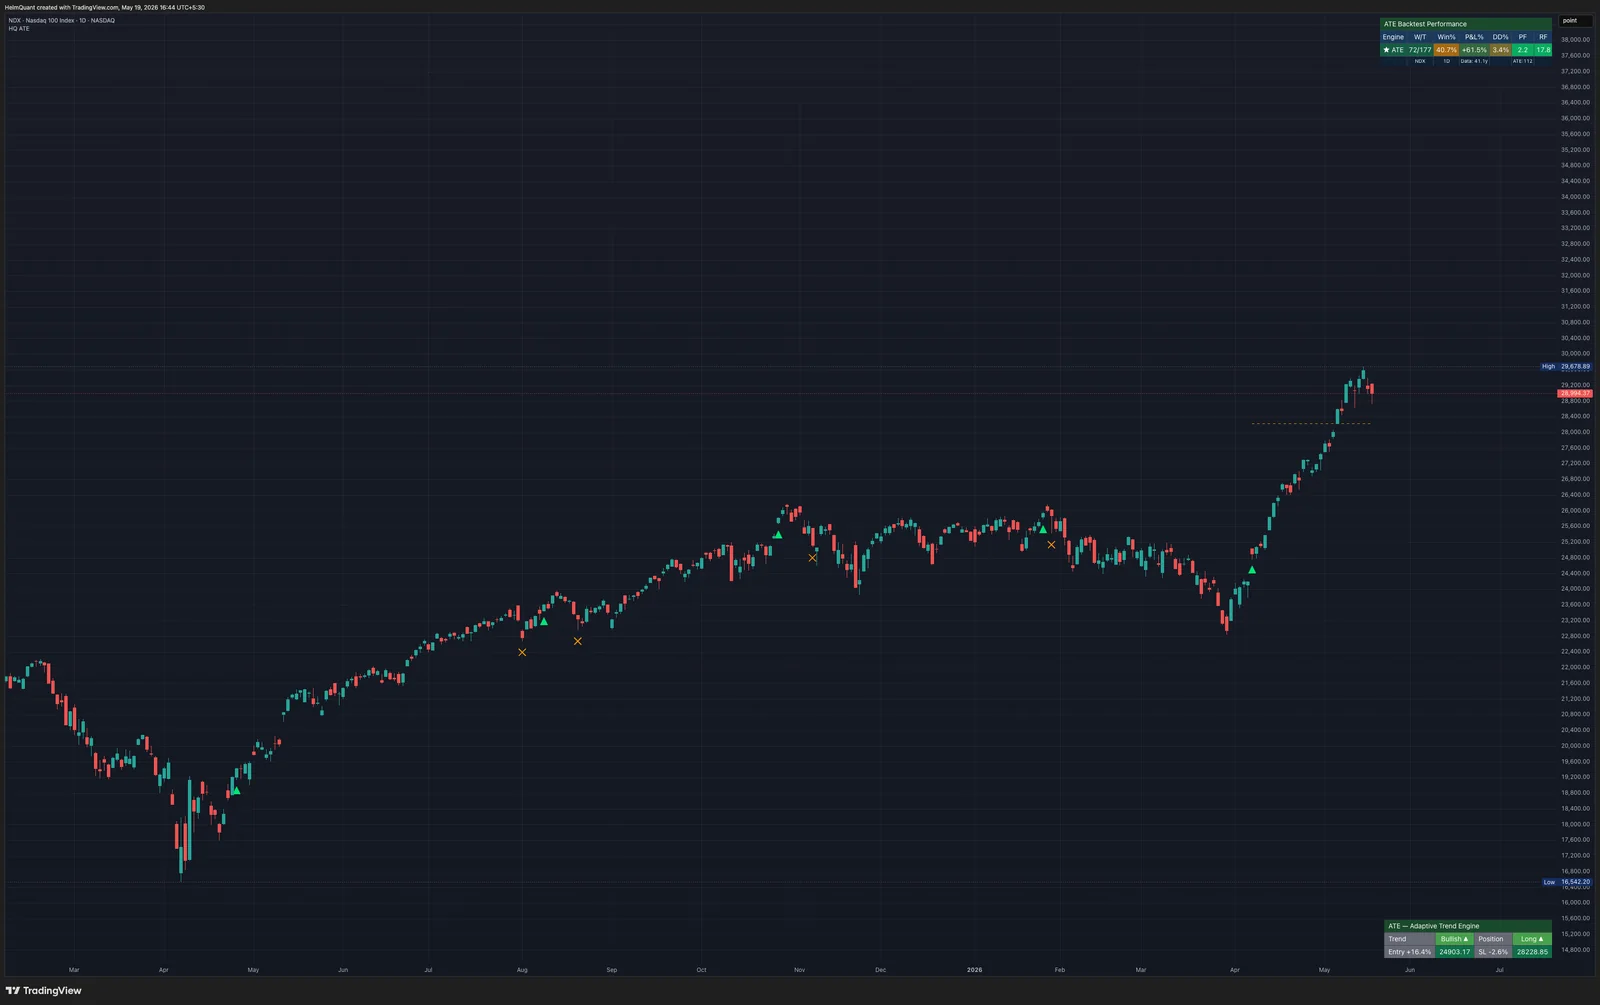Click the 'Bullish ▲' trend cell
Screen dimensions: 1600x1005
[1454, 939]
